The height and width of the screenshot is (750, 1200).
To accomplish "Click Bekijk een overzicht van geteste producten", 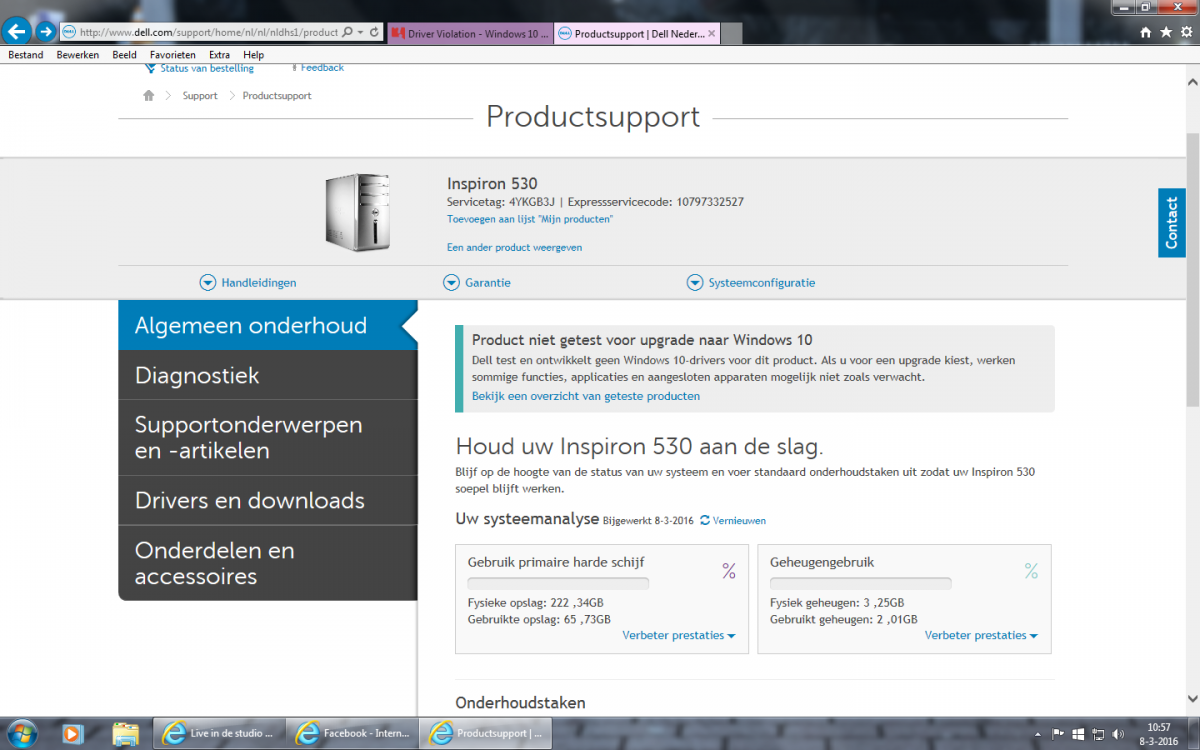I will pos(586,396).
